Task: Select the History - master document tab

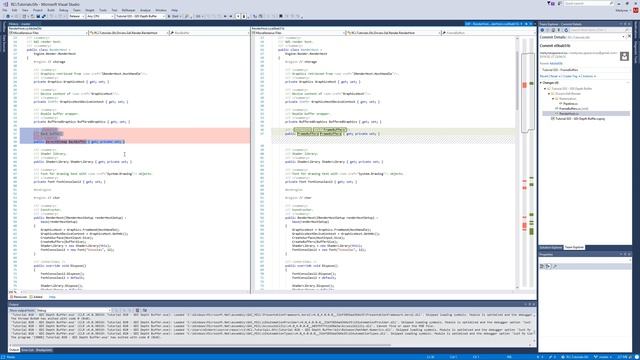Action: click(x=20, y=24)
